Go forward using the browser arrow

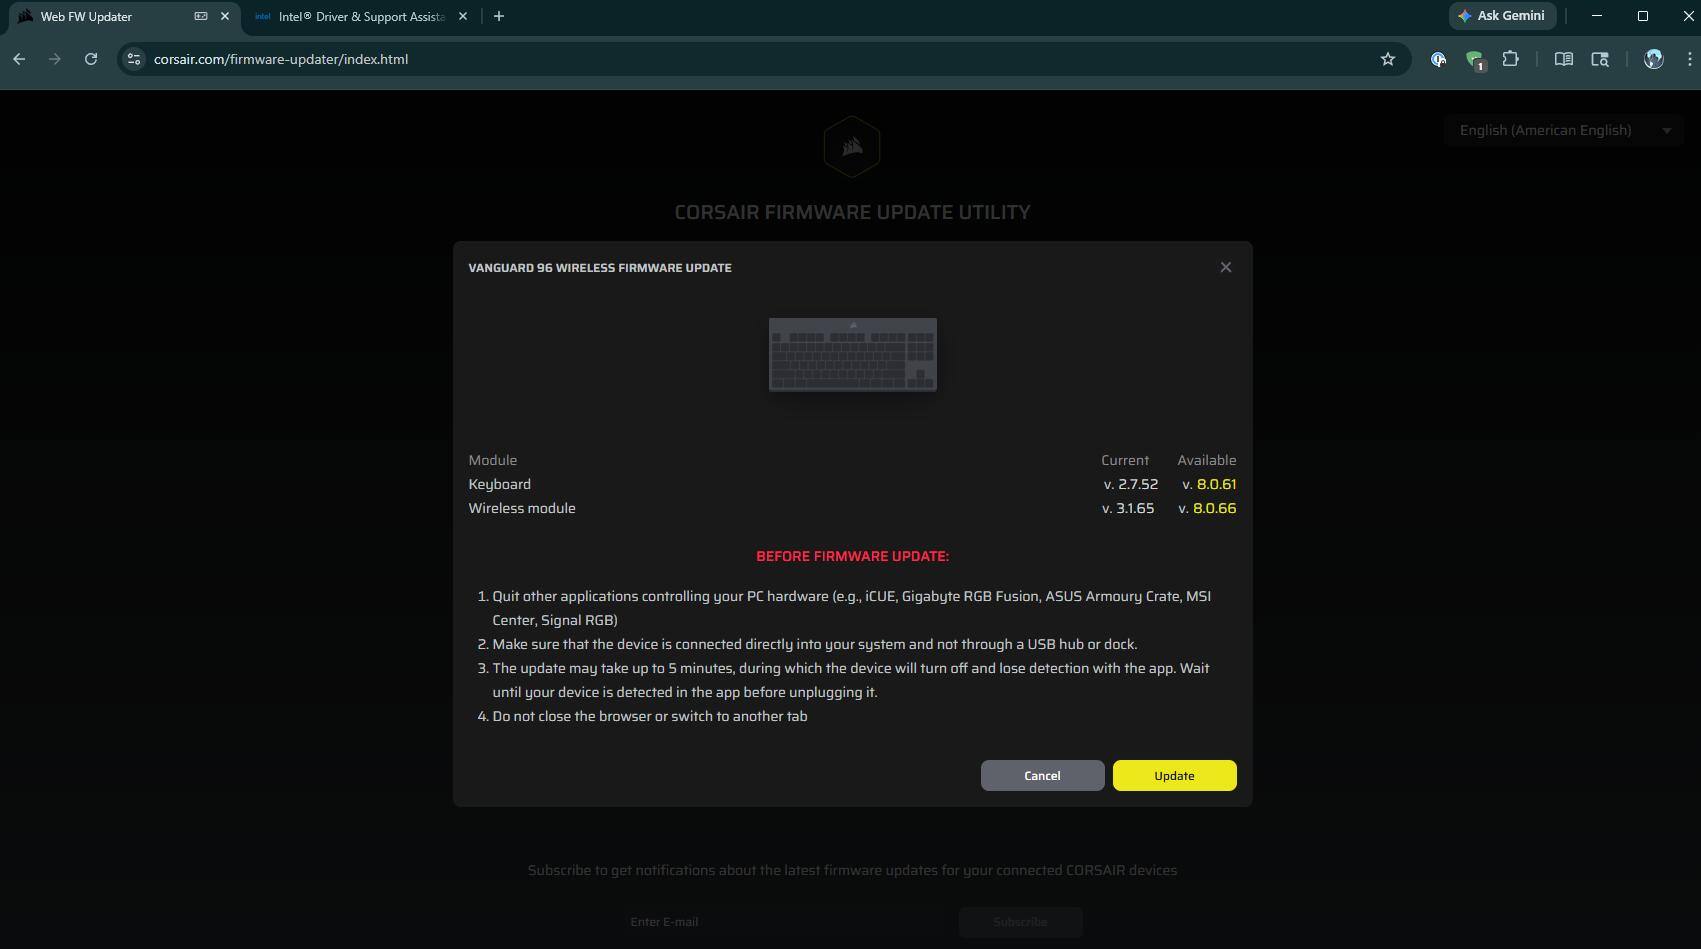click(55, 59)
